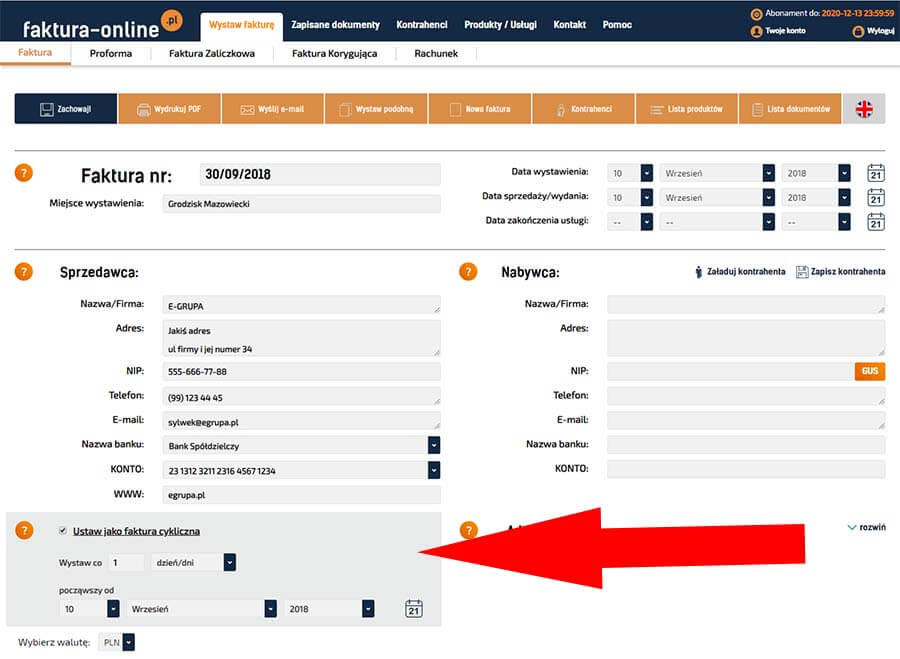Open Kontrahenci from orange toolbar
The image size is (900, 659).
pos(583,108)
